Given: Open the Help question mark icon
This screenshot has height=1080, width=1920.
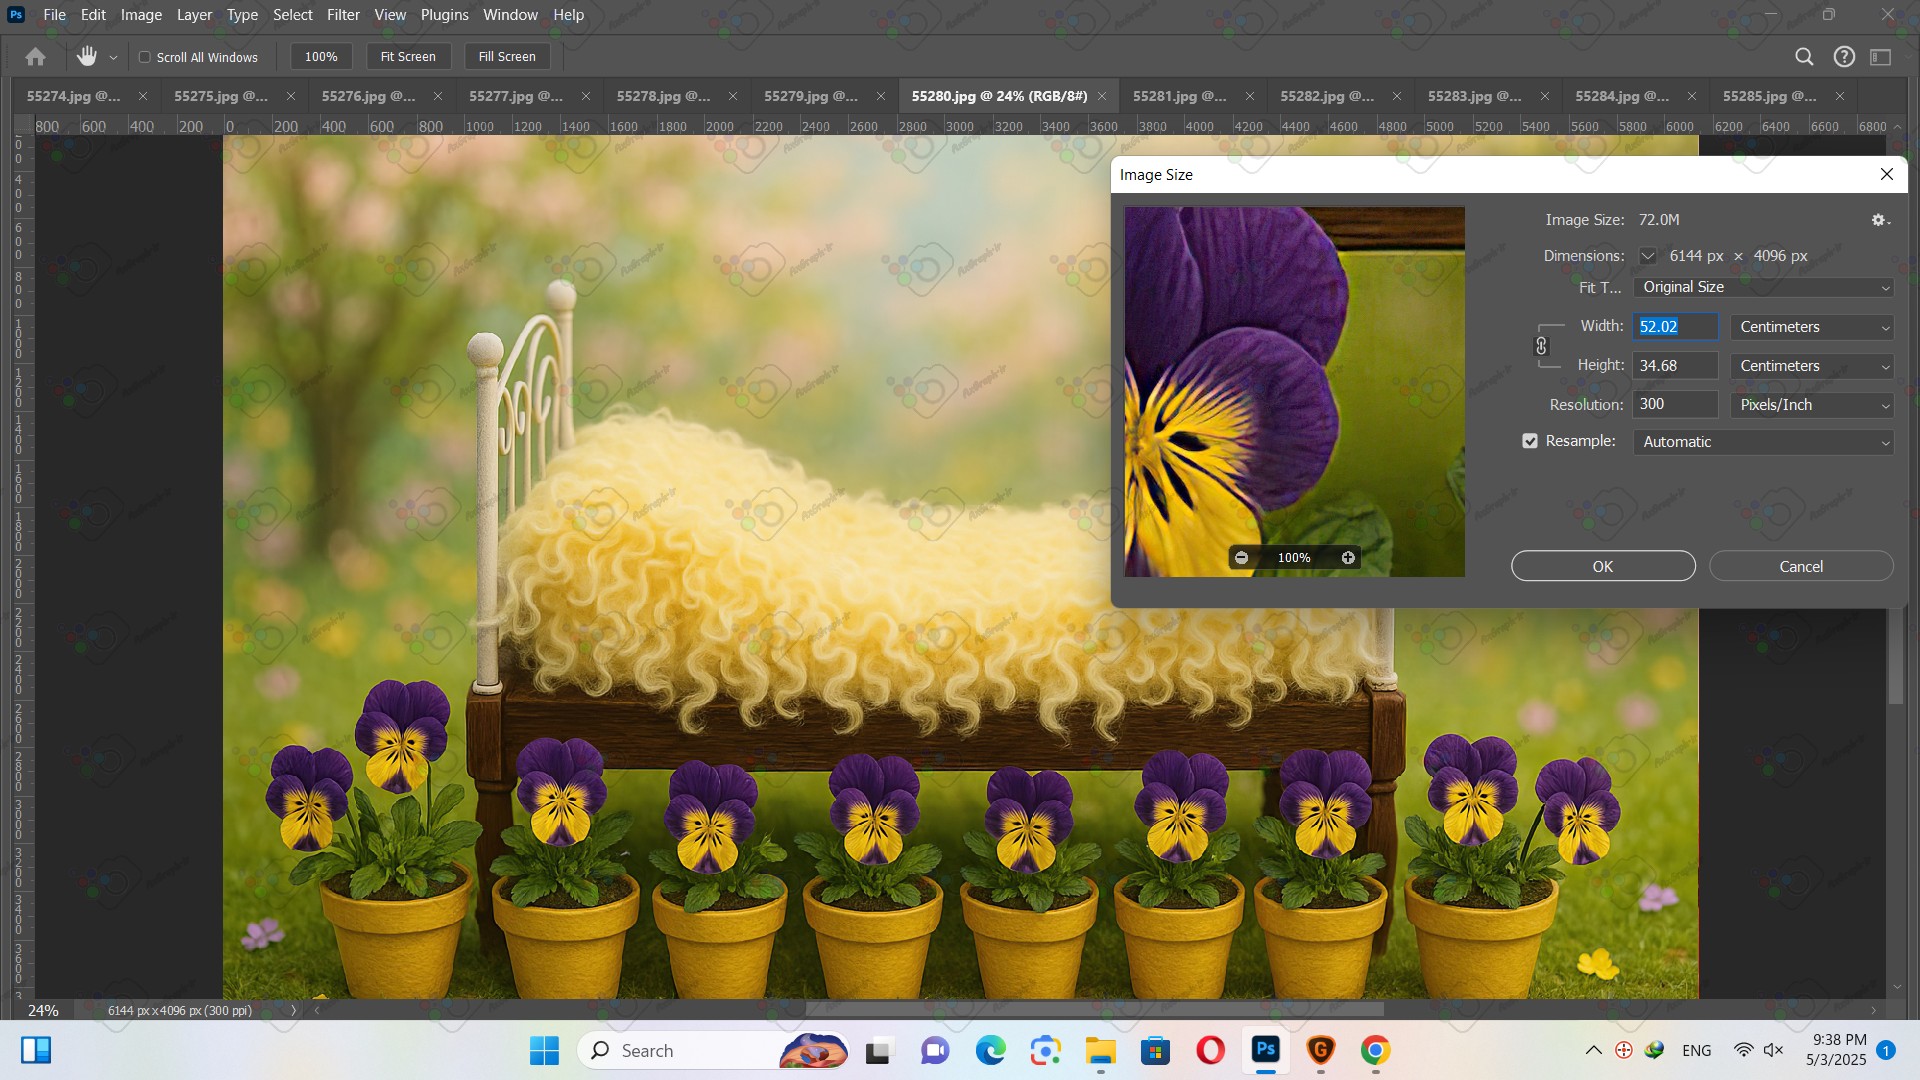Looking at the screenshot, I should tap(1844, 57).
